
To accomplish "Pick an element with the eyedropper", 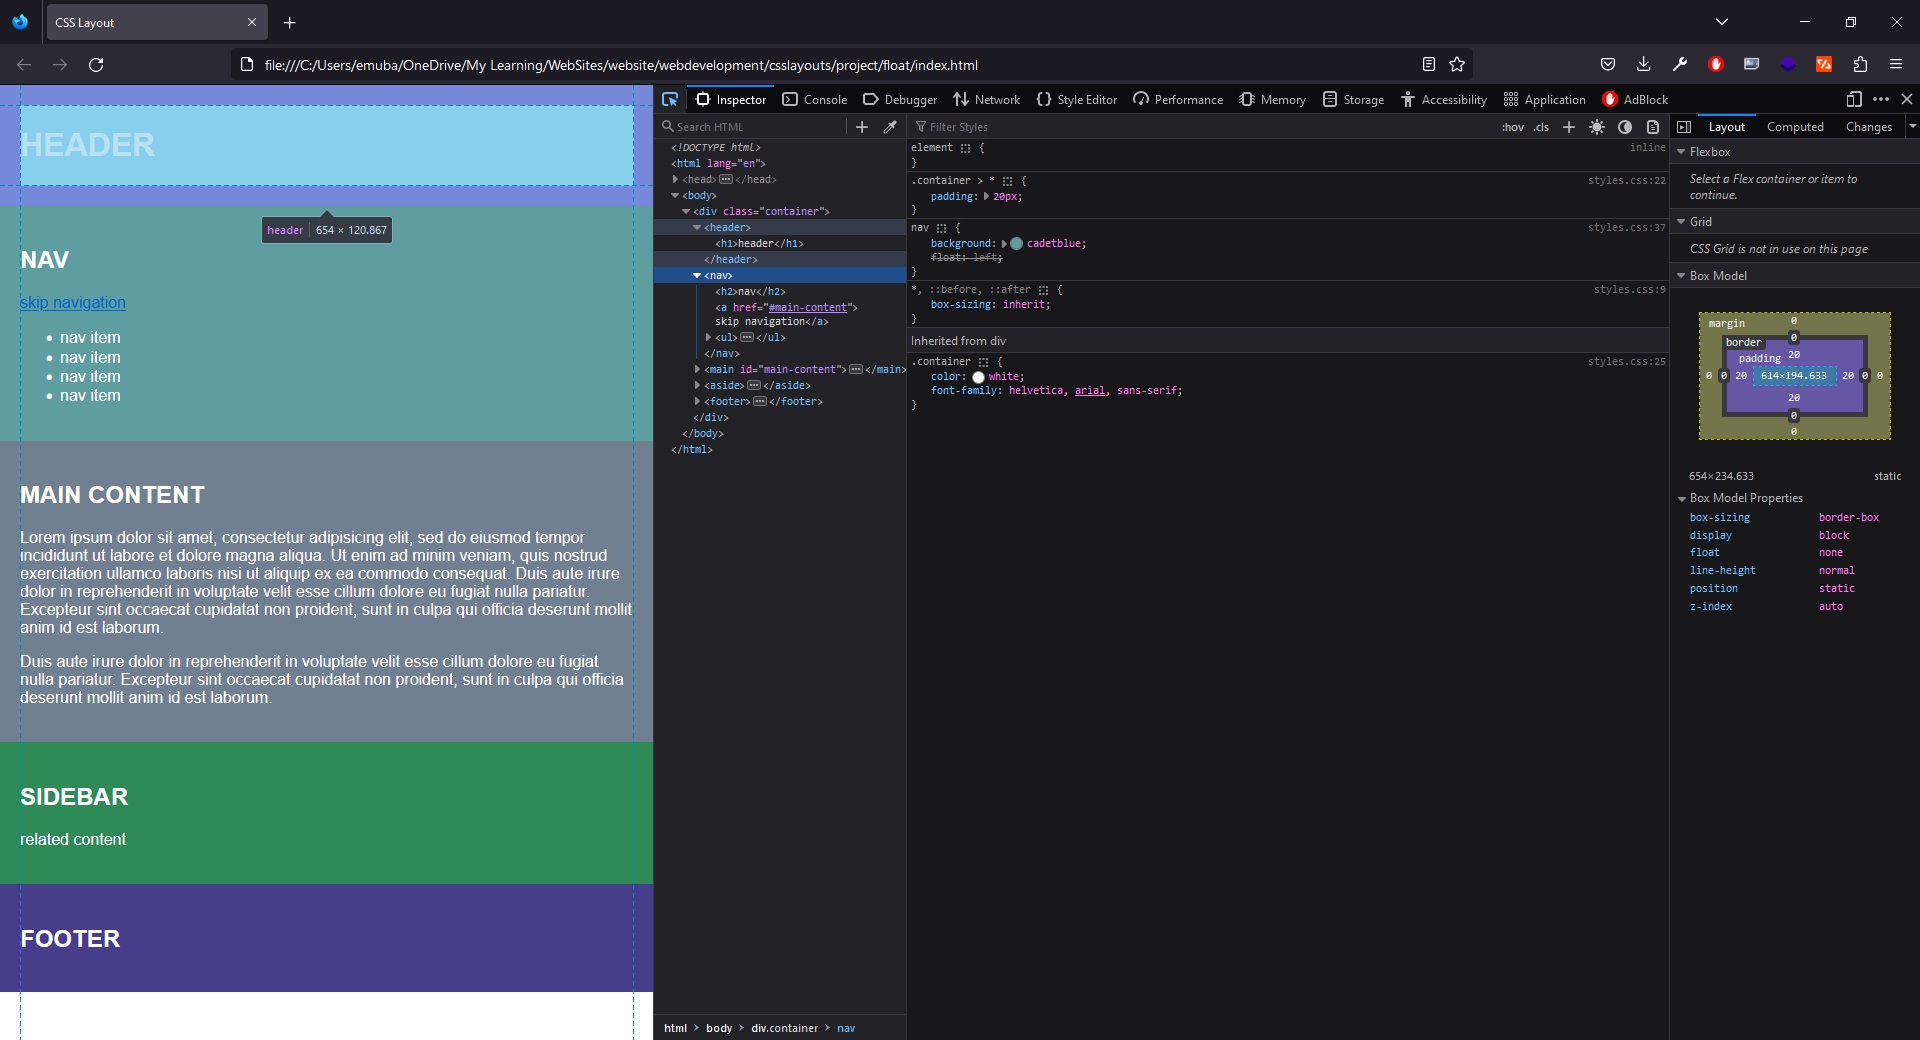I will tap(890, 127).
